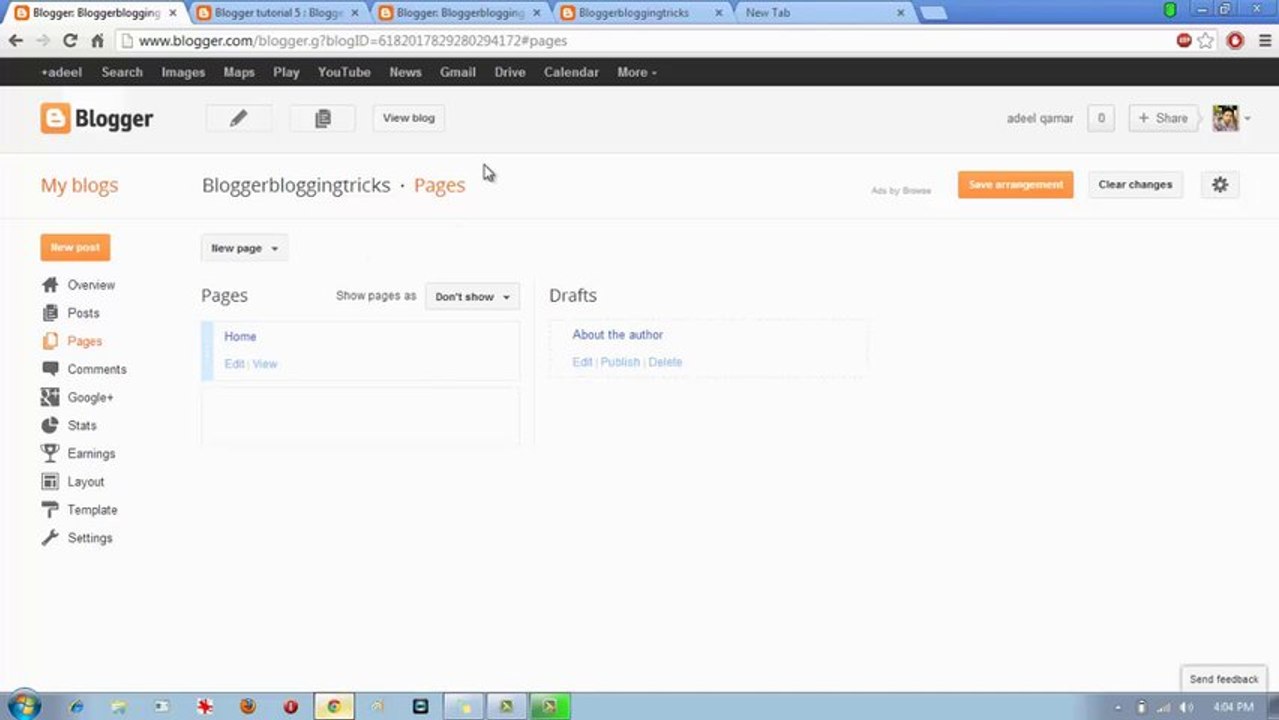Screen dimensions: 1279x720
Task: Open the About the author draft title
Action: (617, 335)
